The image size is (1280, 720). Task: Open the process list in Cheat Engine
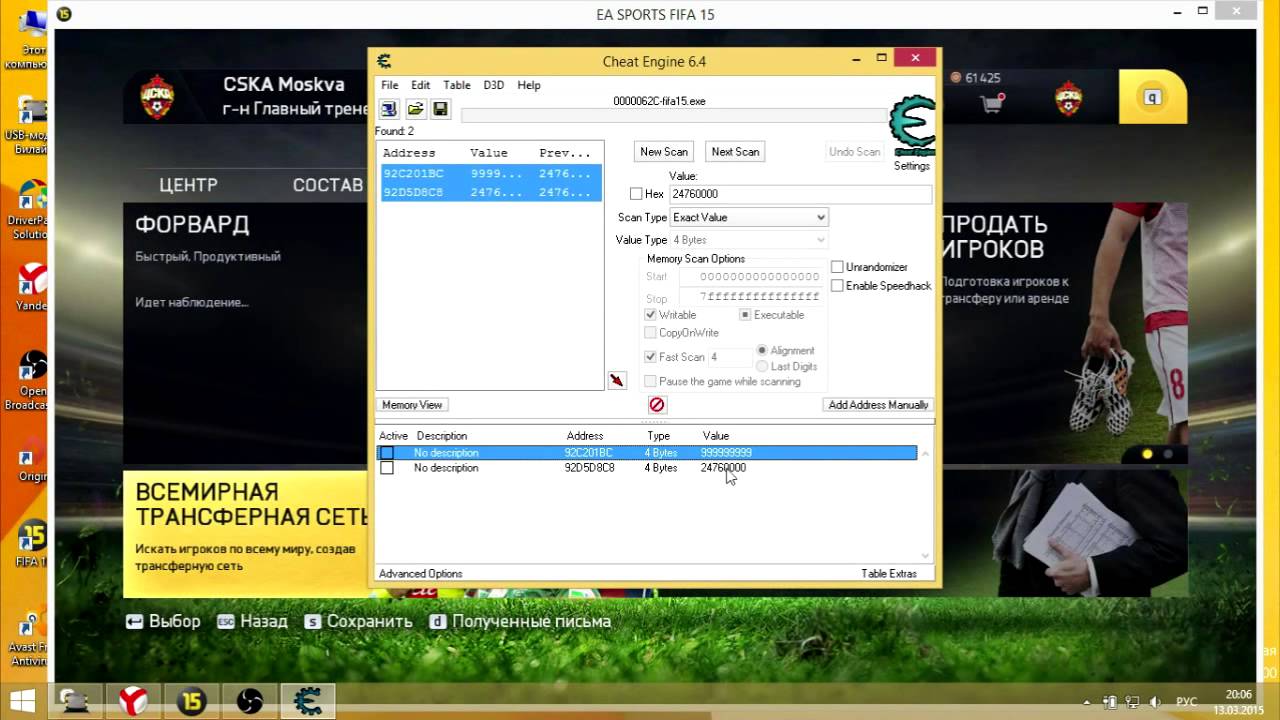(389, 109)
